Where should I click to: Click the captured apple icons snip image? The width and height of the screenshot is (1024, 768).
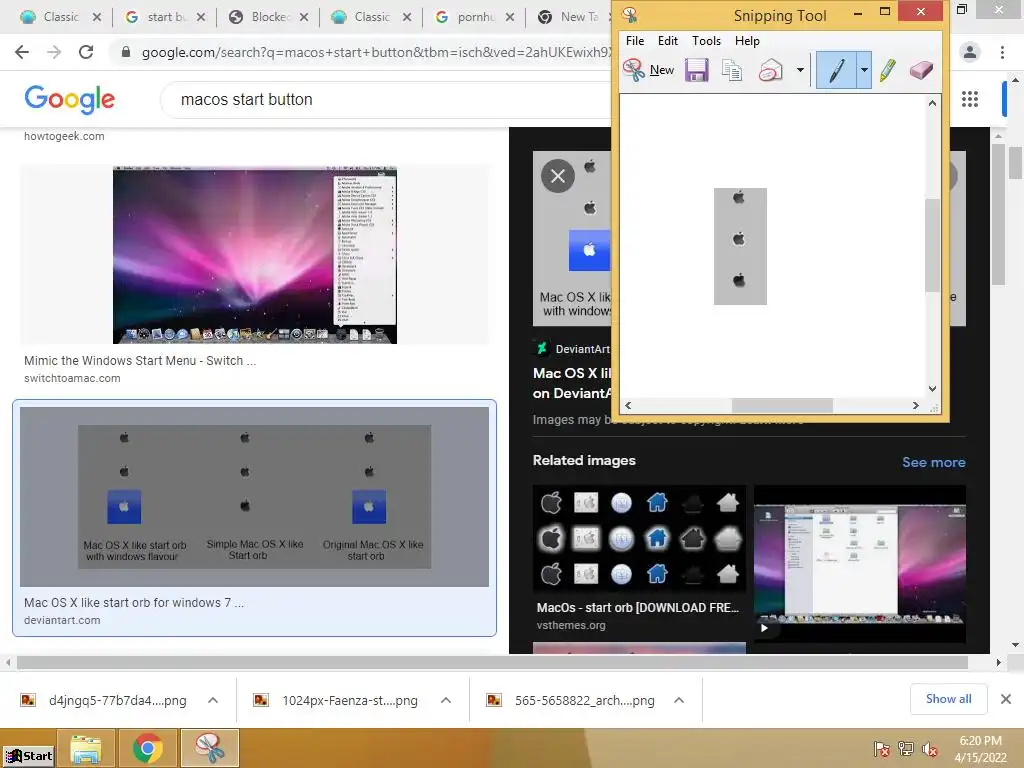point(740,246)
